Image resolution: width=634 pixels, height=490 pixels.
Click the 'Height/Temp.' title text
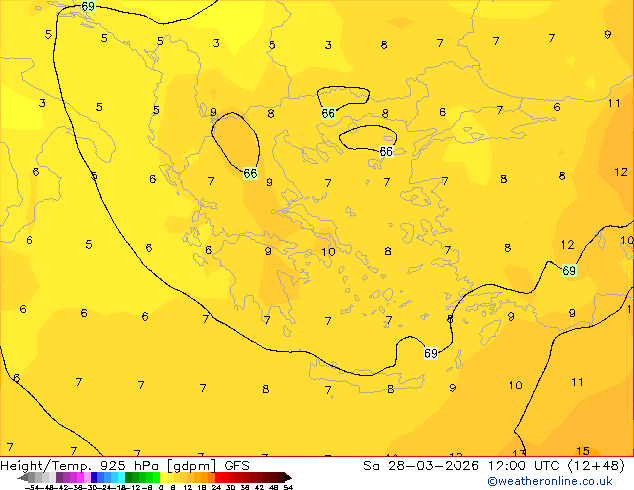47,466
